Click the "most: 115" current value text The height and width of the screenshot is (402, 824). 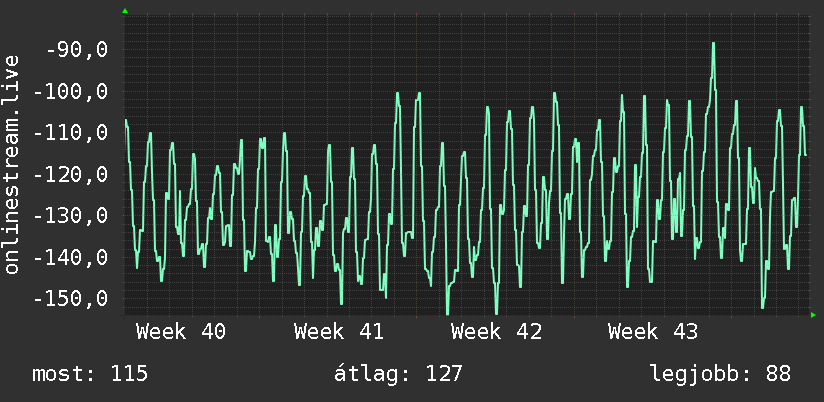90,374
